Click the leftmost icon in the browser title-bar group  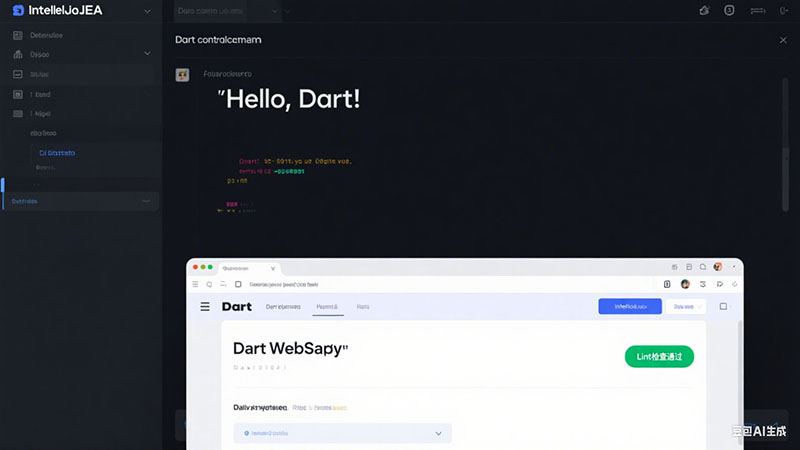coord(674,267)
